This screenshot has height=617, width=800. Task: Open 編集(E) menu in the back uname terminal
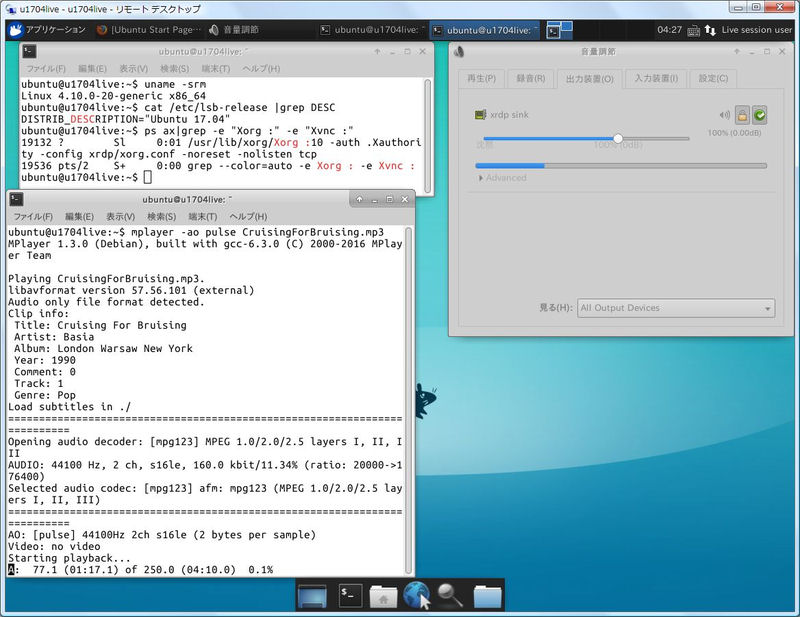click(x=92, y=68)
